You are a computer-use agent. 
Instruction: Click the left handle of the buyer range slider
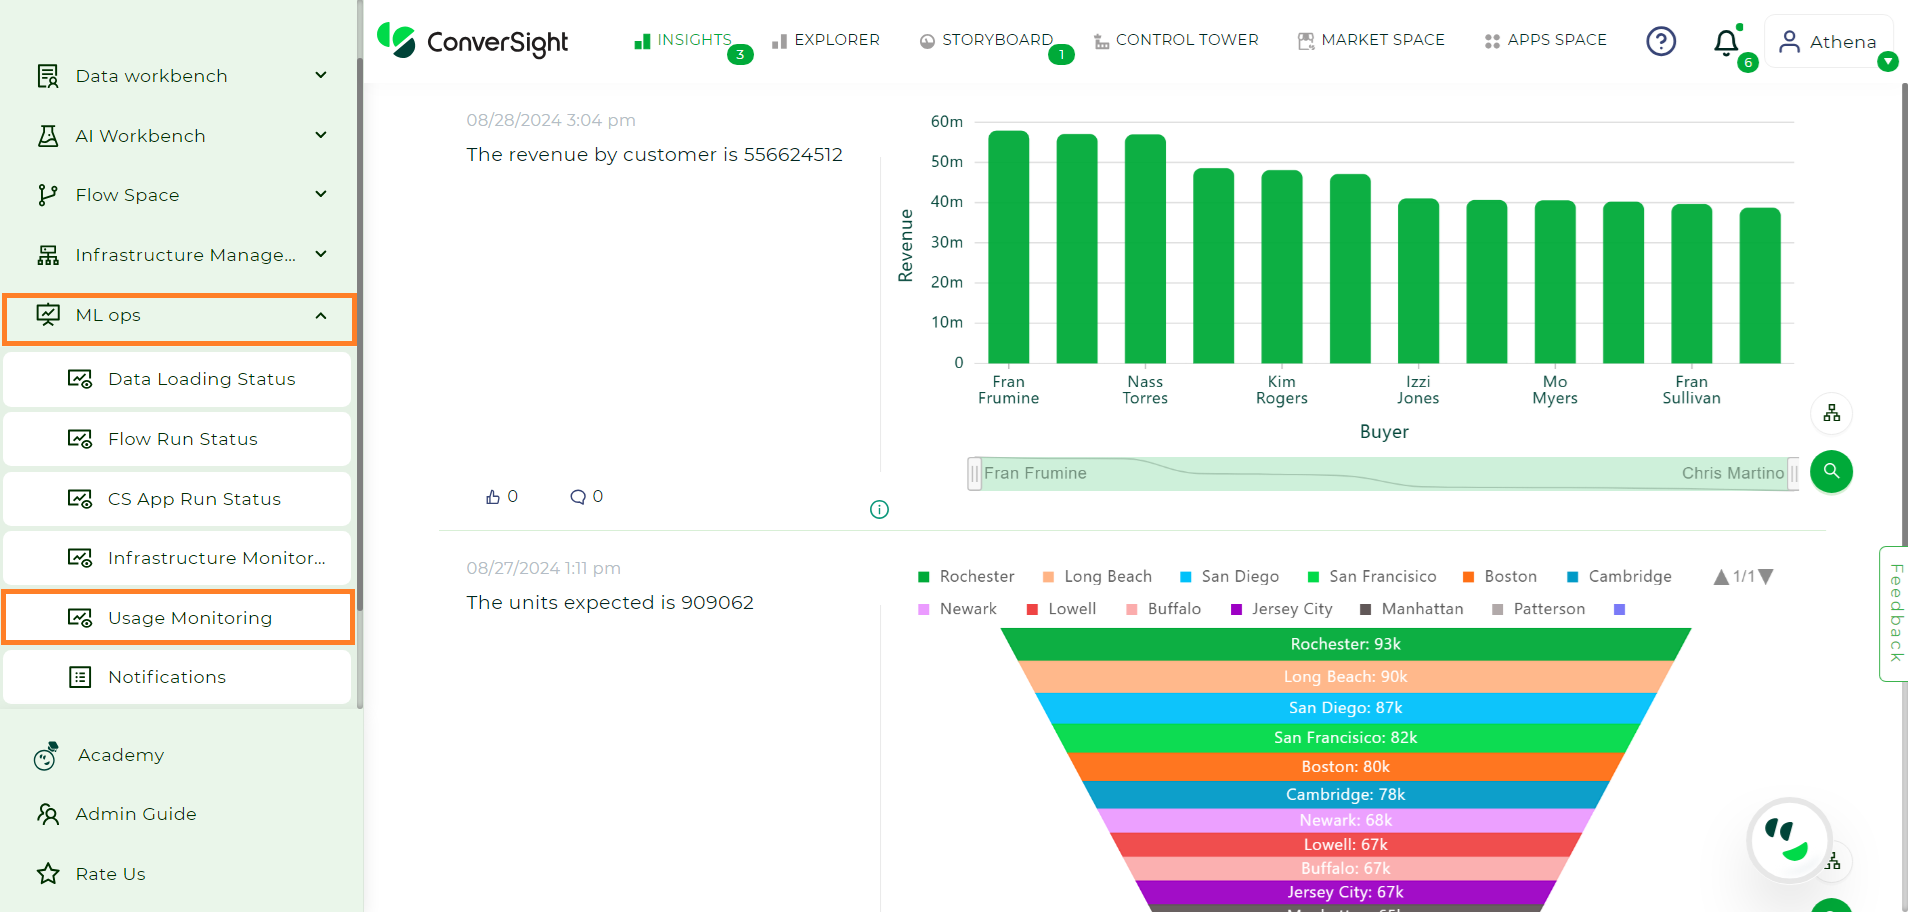click(974, 473)
